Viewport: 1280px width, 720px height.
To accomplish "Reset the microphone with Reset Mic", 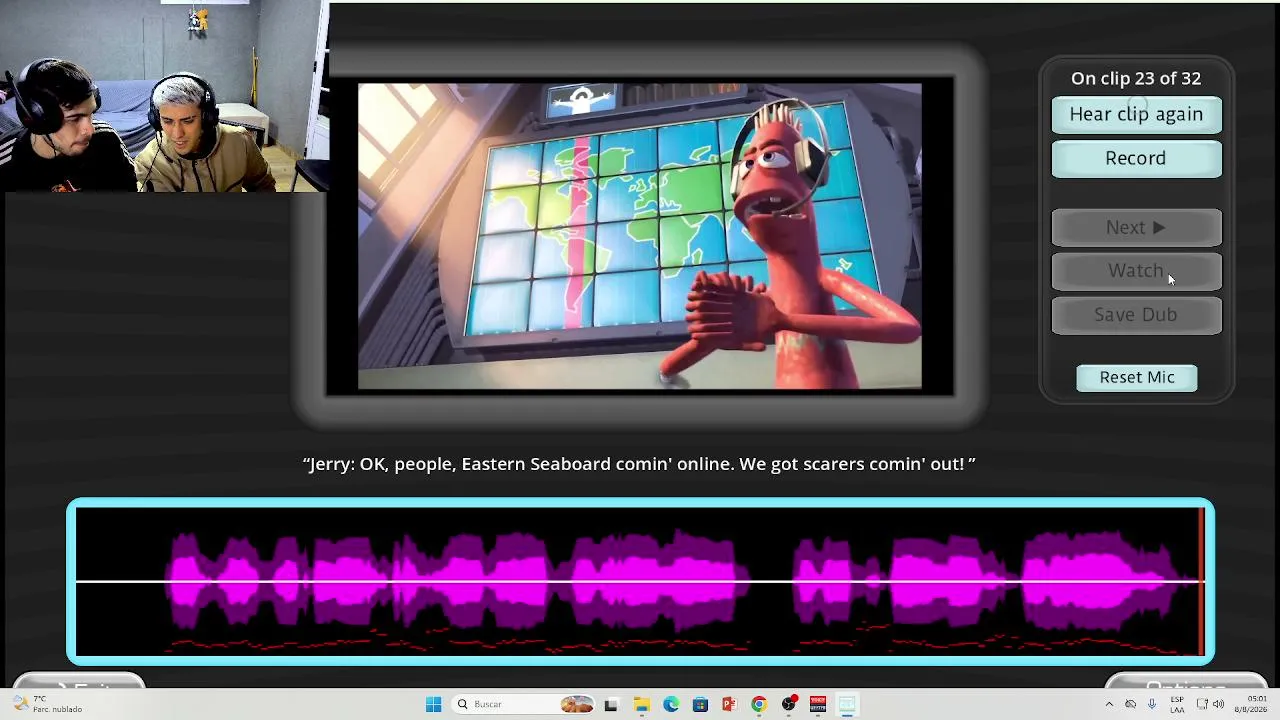I will click(x=1137, y=377).
